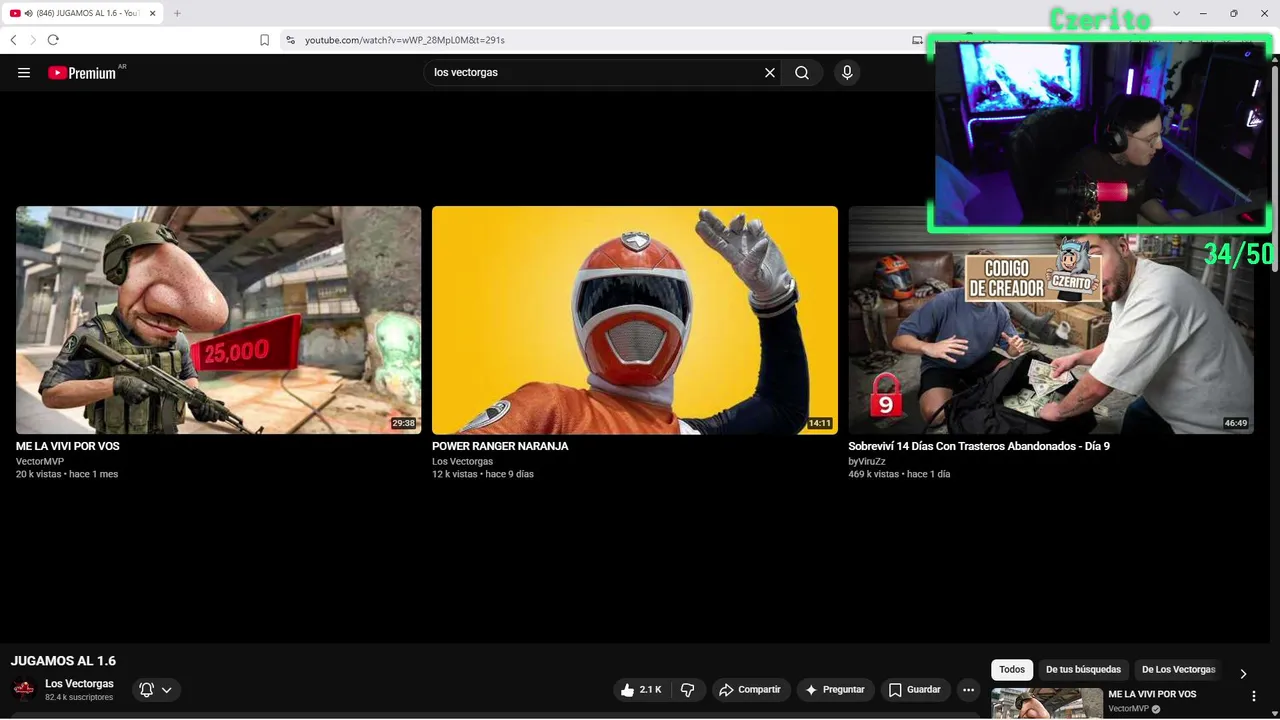The height and width of the screenshot is (720, 1280).
Task: Open a new browser tab
Action: tap(177, 13)
